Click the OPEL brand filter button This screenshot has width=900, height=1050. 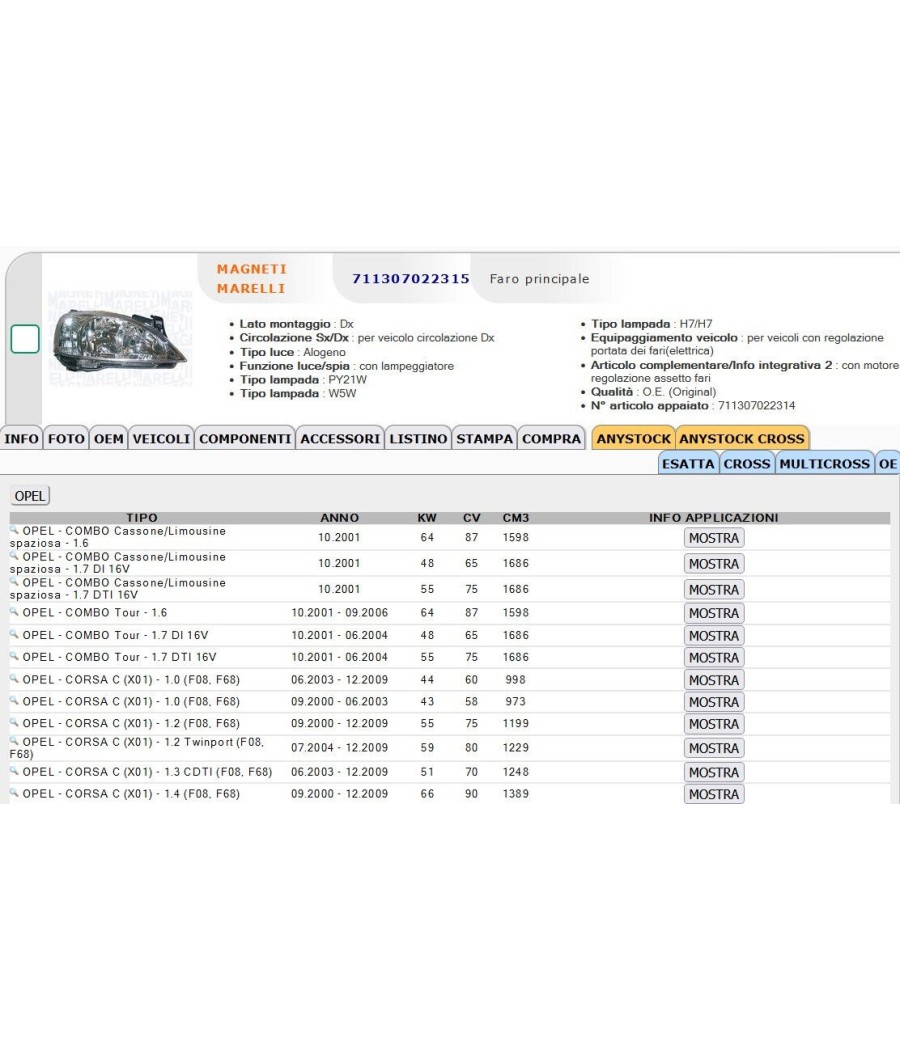(x=30, y=496)
